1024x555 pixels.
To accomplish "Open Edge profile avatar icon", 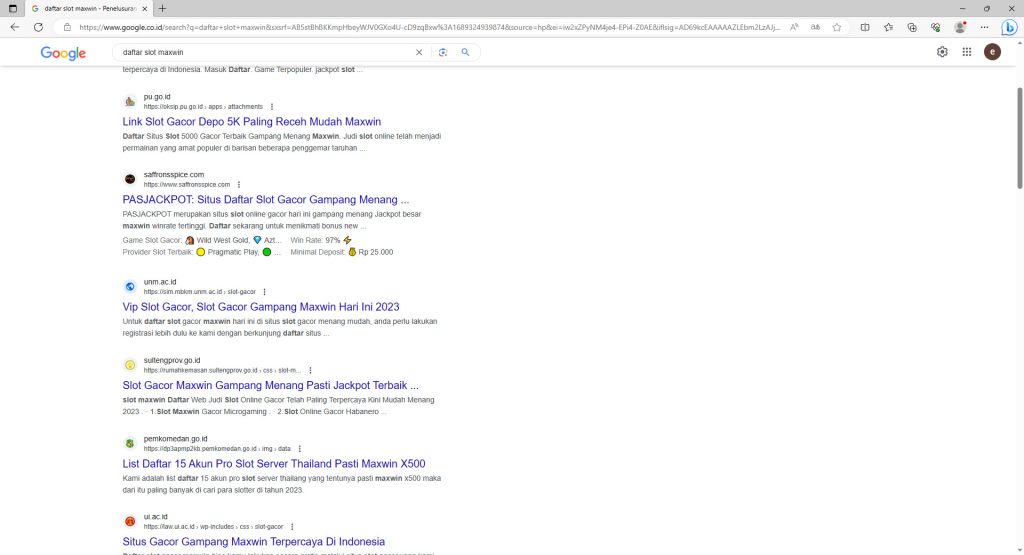I will click(x=960, y=27).
